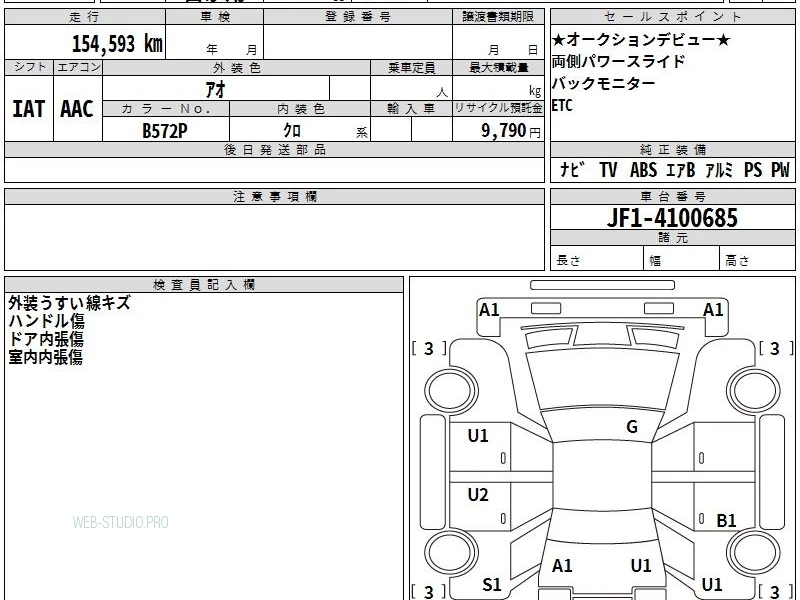800x600 pixels.
Task: Select the 諸元 header
Action: (672, 238)
